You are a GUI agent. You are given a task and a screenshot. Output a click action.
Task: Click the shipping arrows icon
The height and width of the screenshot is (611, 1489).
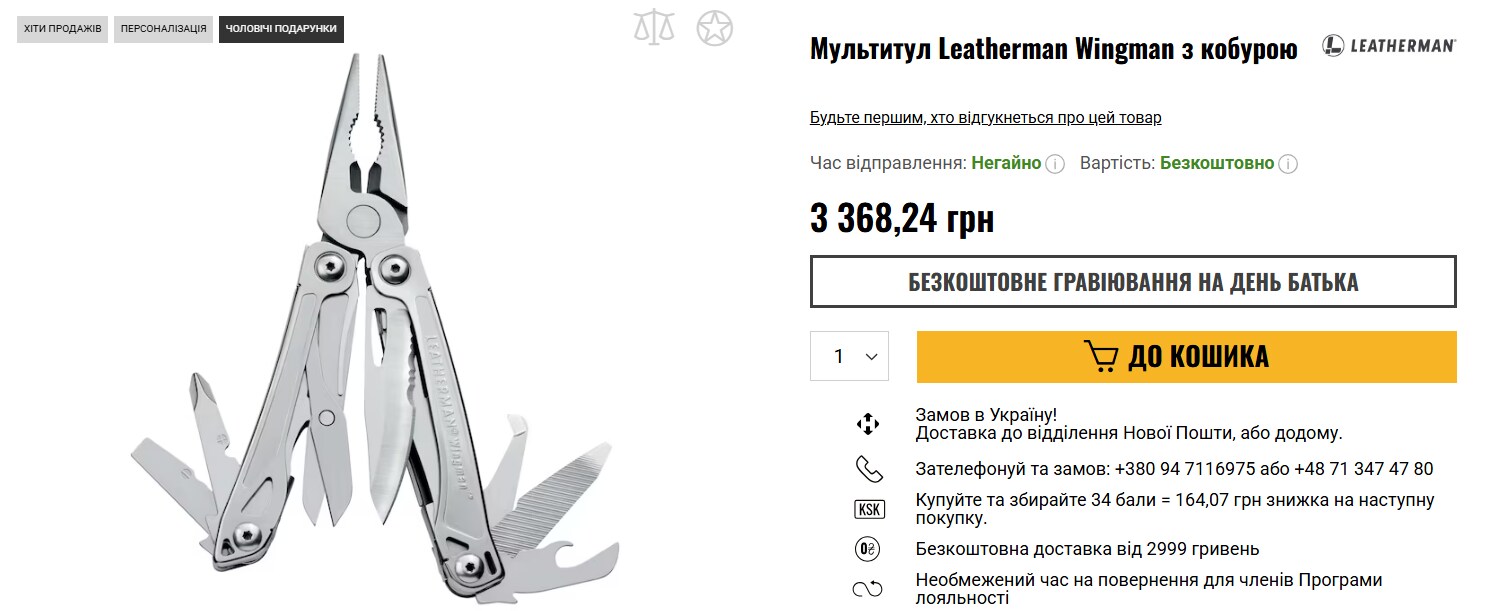tap(868, 424)
